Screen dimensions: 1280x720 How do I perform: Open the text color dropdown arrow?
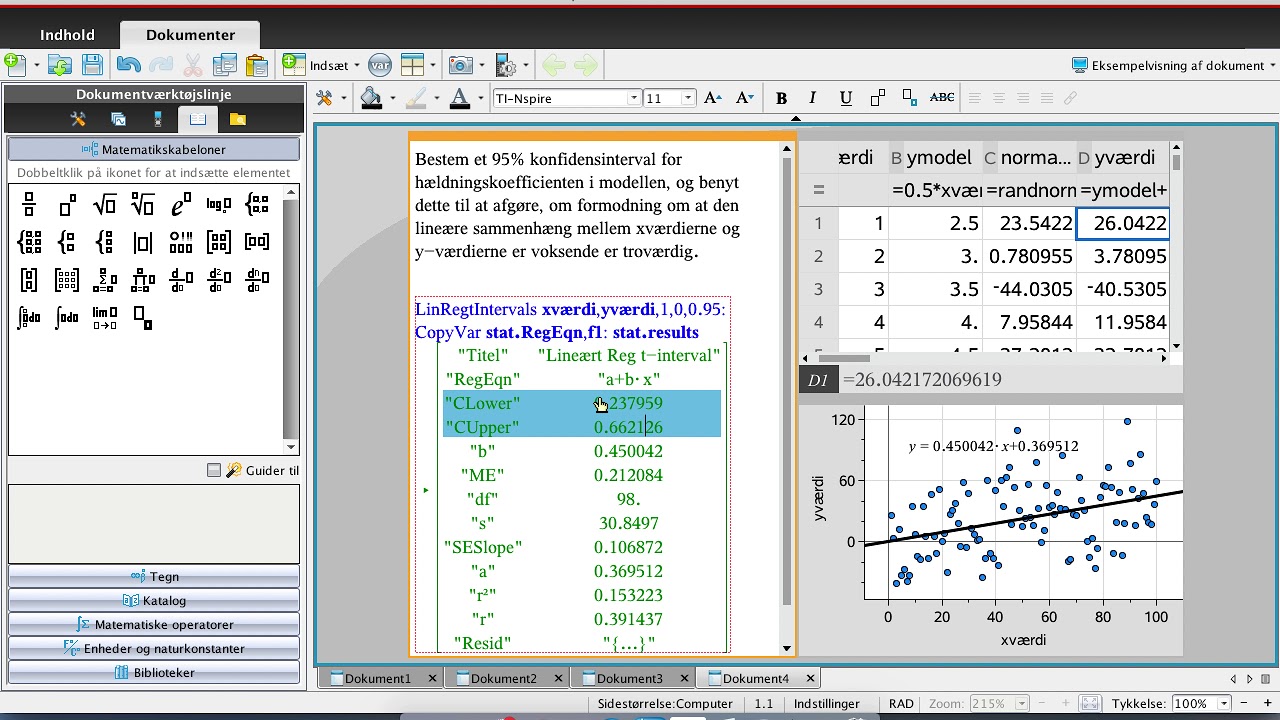(481, 98)
